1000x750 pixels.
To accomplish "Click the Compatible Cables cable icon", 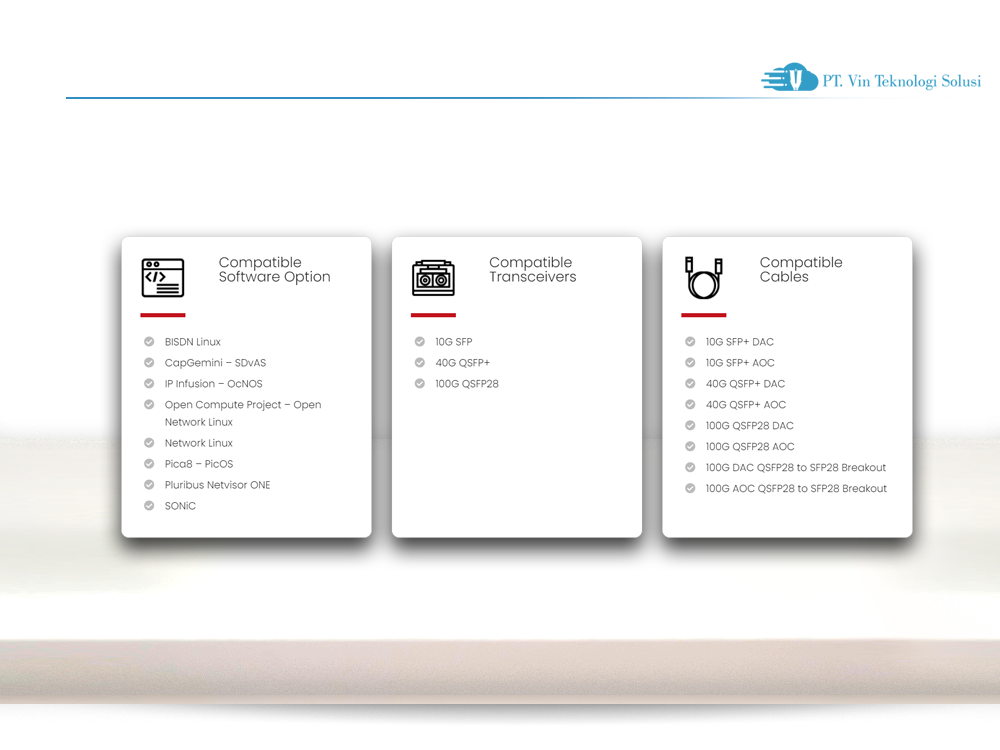I will click(703, 277).
